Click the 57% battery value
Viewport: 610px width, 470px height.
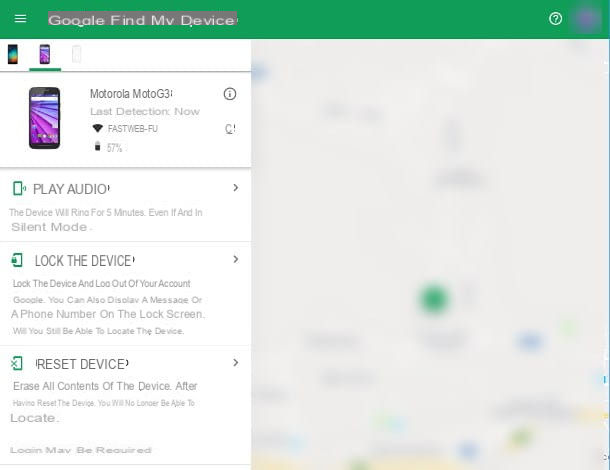(x=114, y=148)
